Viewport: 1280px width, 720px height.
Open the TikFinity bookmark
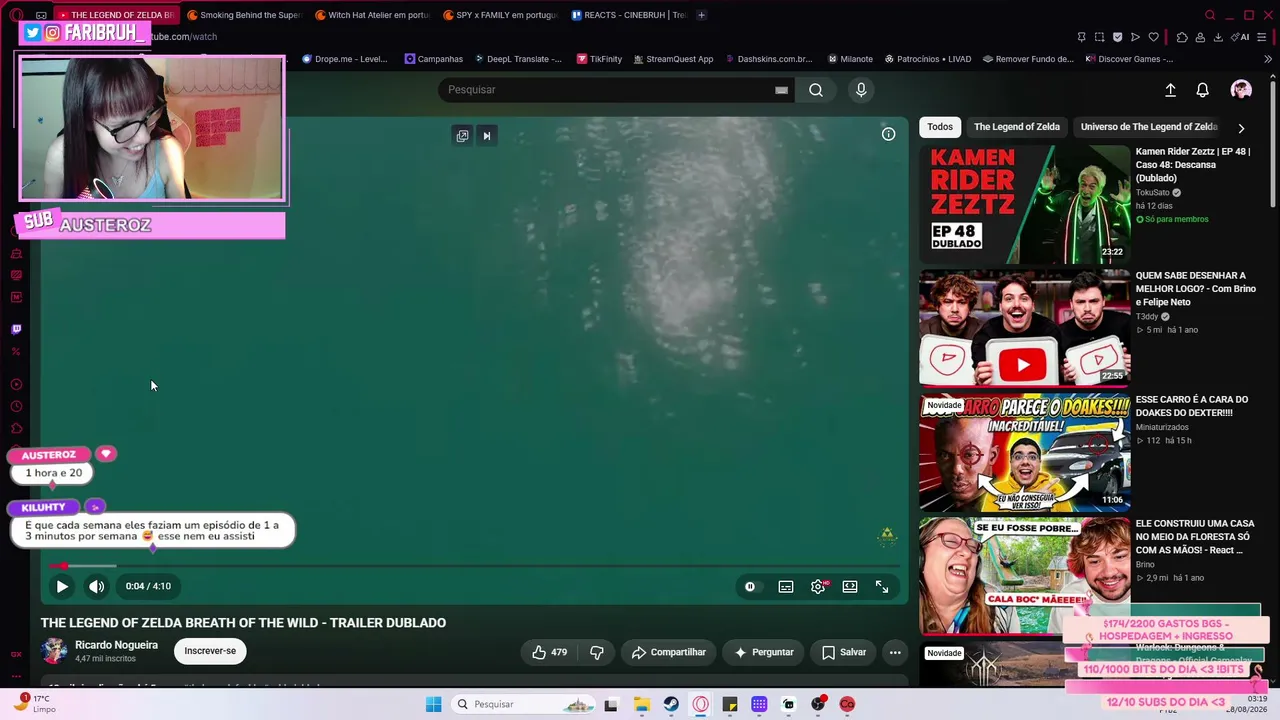coord(599,59)
